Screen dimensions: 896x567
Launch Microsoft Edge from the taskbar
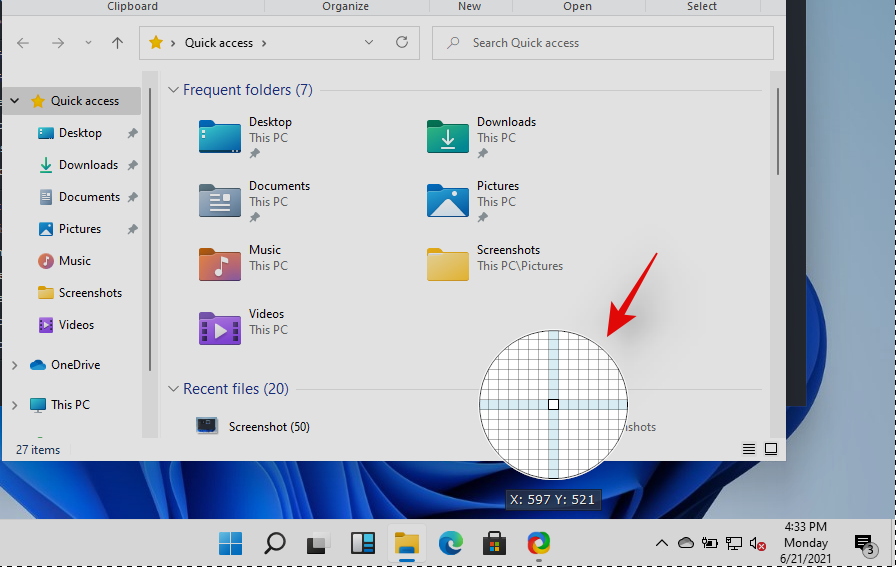[x=450, y=543]
